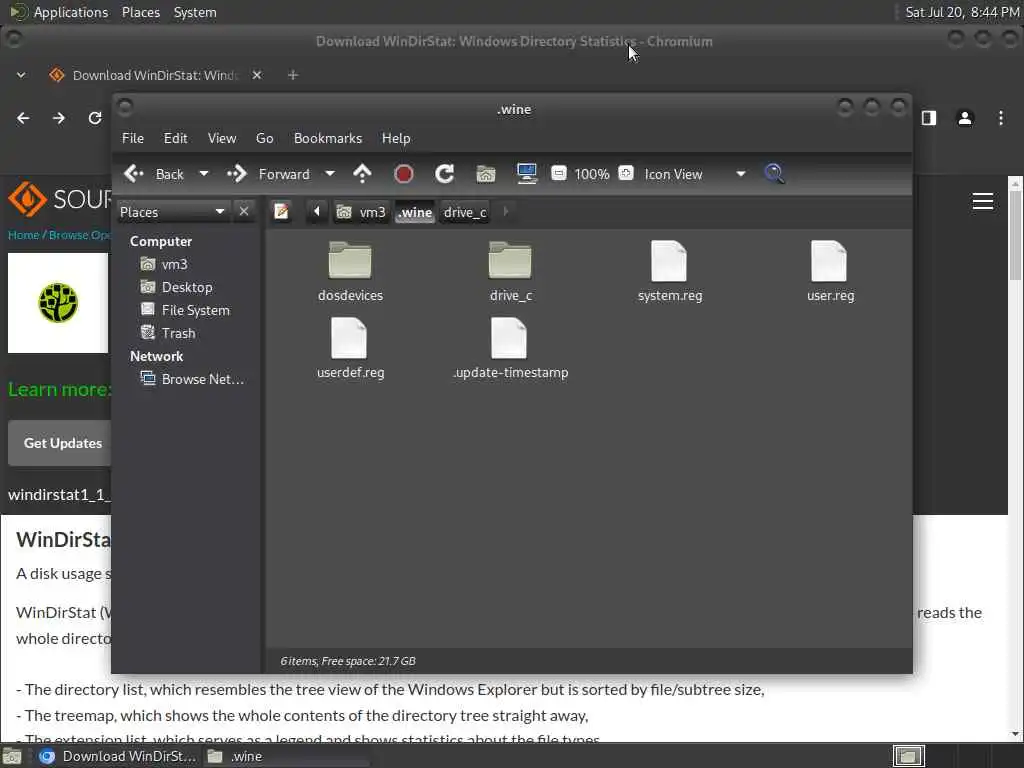Open the Edit menu
This screenshot has height=768, width=1024.
[175, 138]
